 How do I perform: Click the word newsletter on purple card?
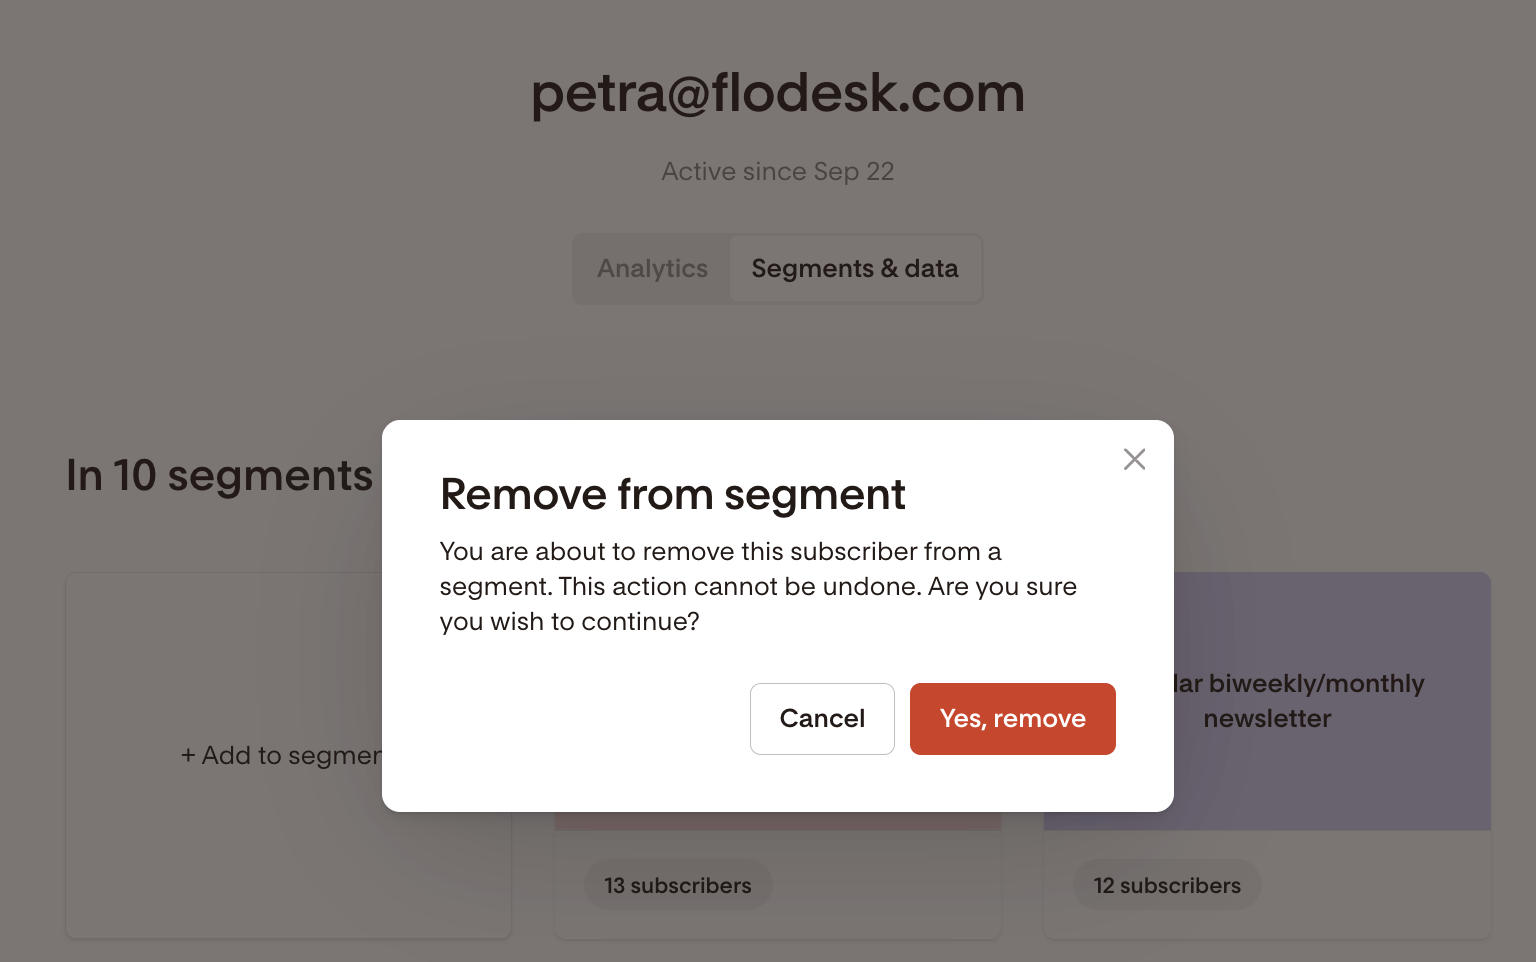click(x=1267, y=719)
